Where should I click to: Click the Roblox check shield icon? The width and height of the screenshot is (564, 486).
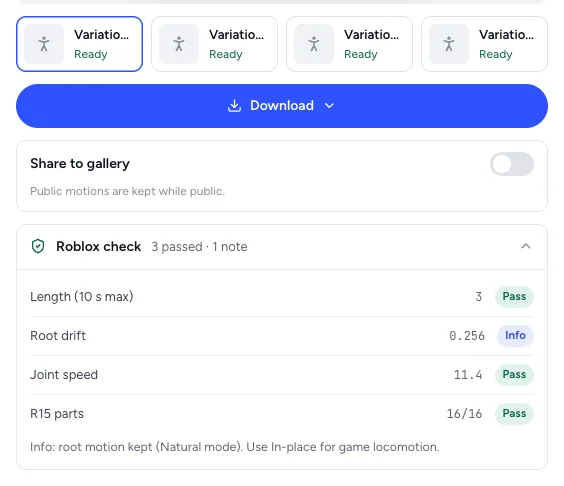coord(38,246)
